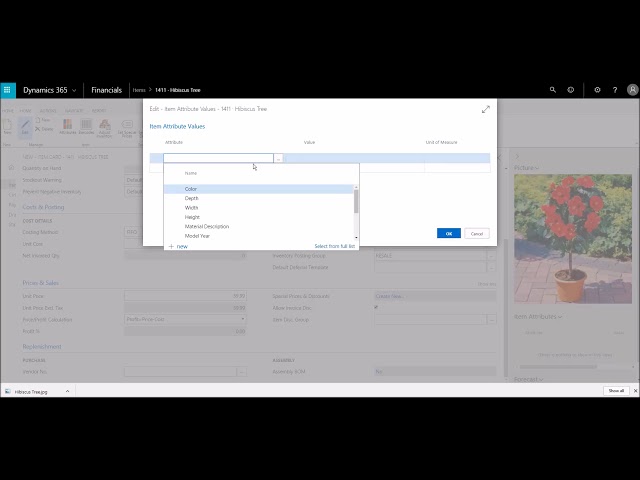Click inside the Attribute input field

[x=217, y=158]
